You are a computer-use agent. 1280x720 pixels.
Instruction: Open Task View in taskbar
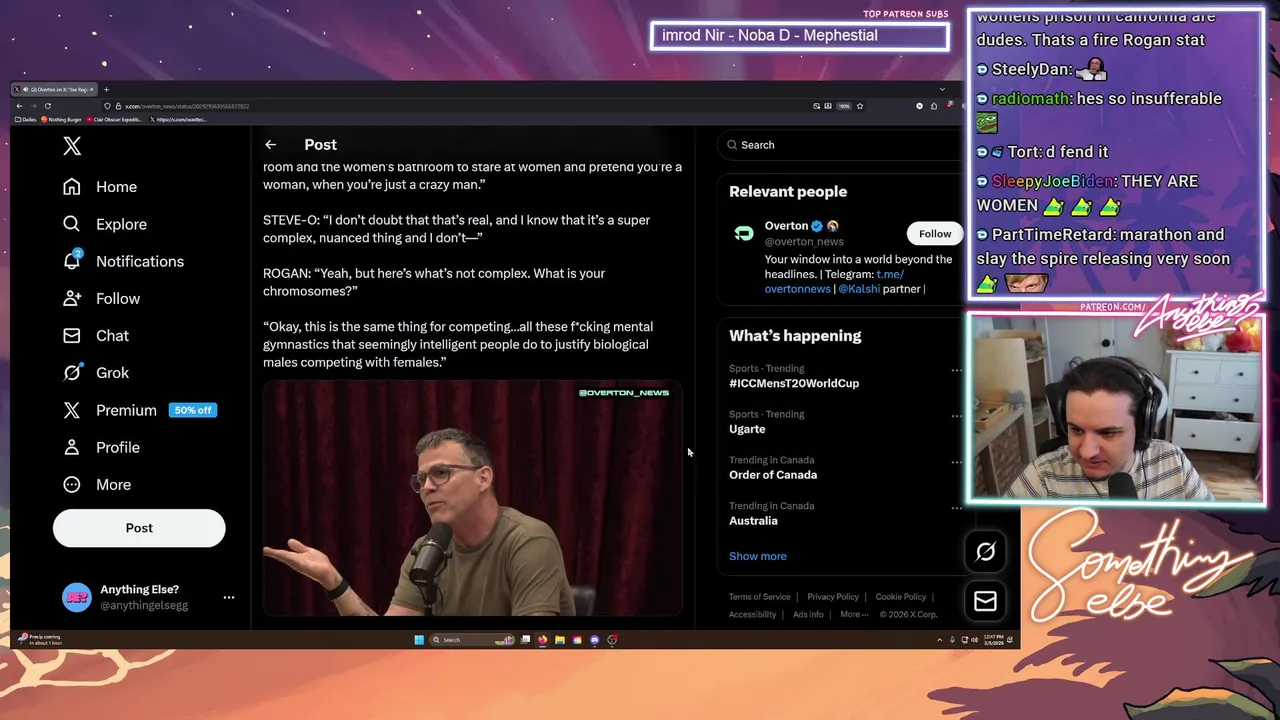click(x=525, y=640)
